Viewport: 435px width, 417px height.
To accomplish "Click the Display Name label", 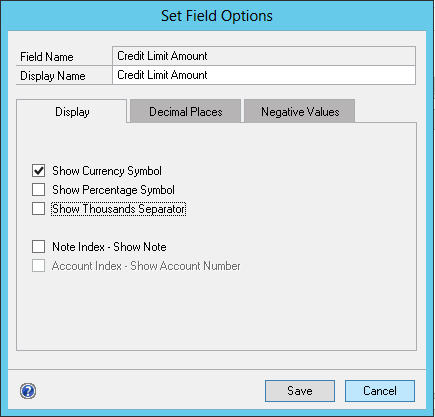I will [53, 76].
